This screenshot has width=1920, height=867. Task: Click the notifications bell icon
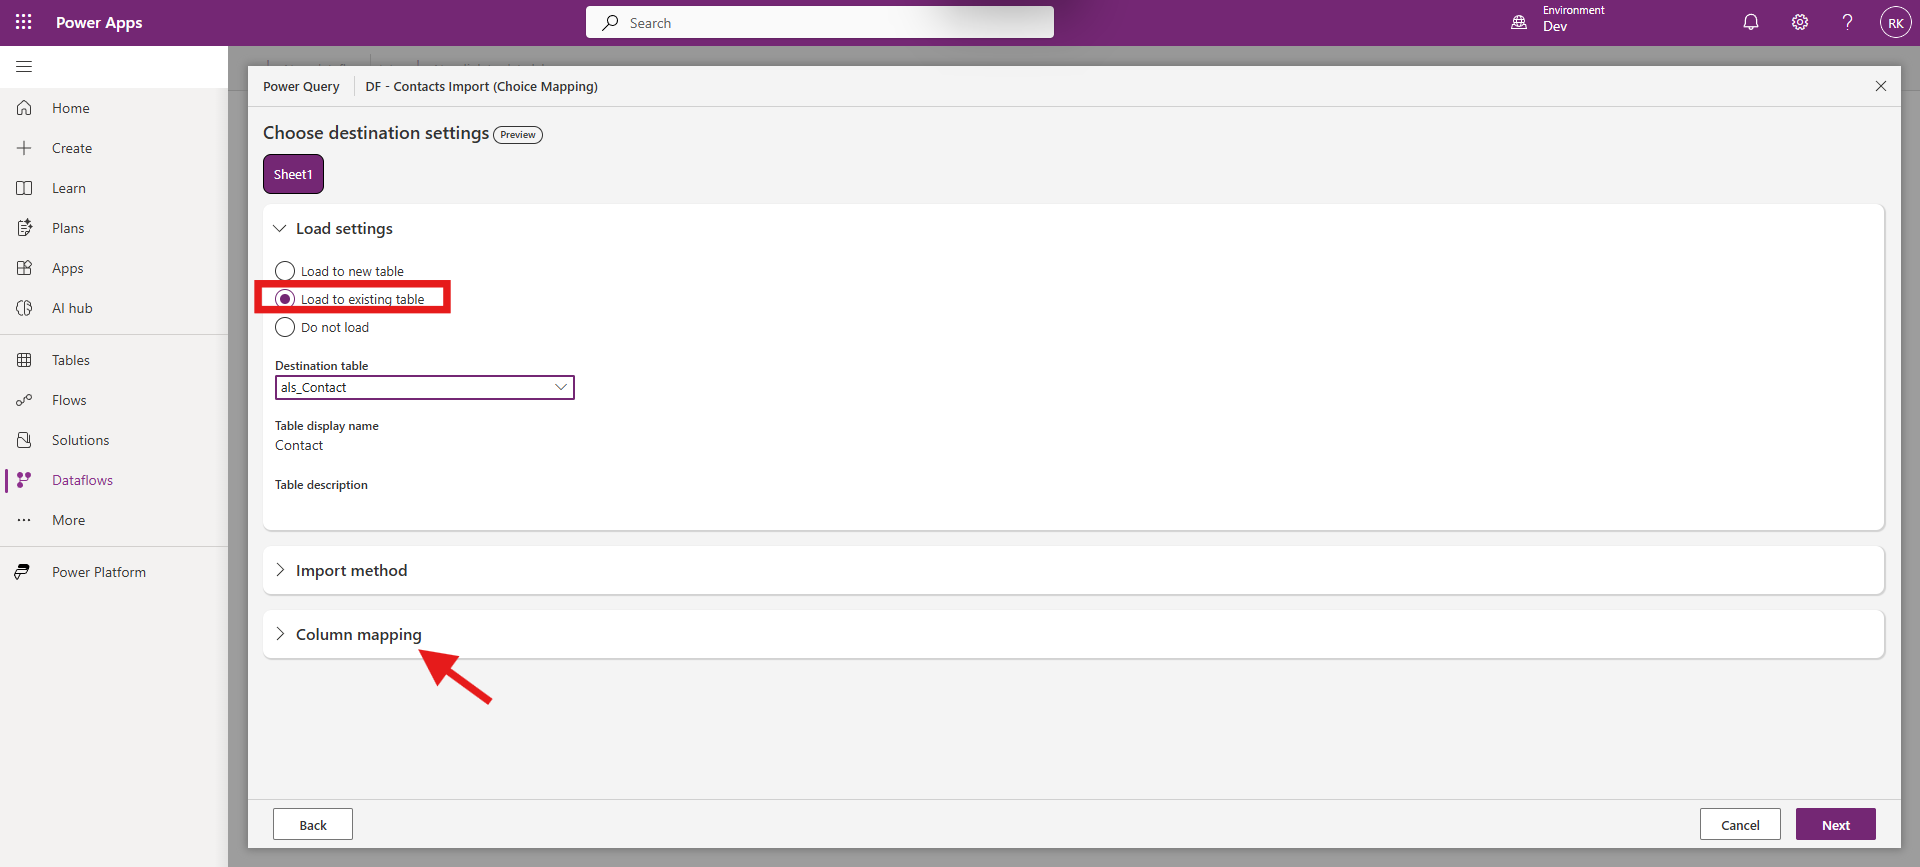[1750, 22]
